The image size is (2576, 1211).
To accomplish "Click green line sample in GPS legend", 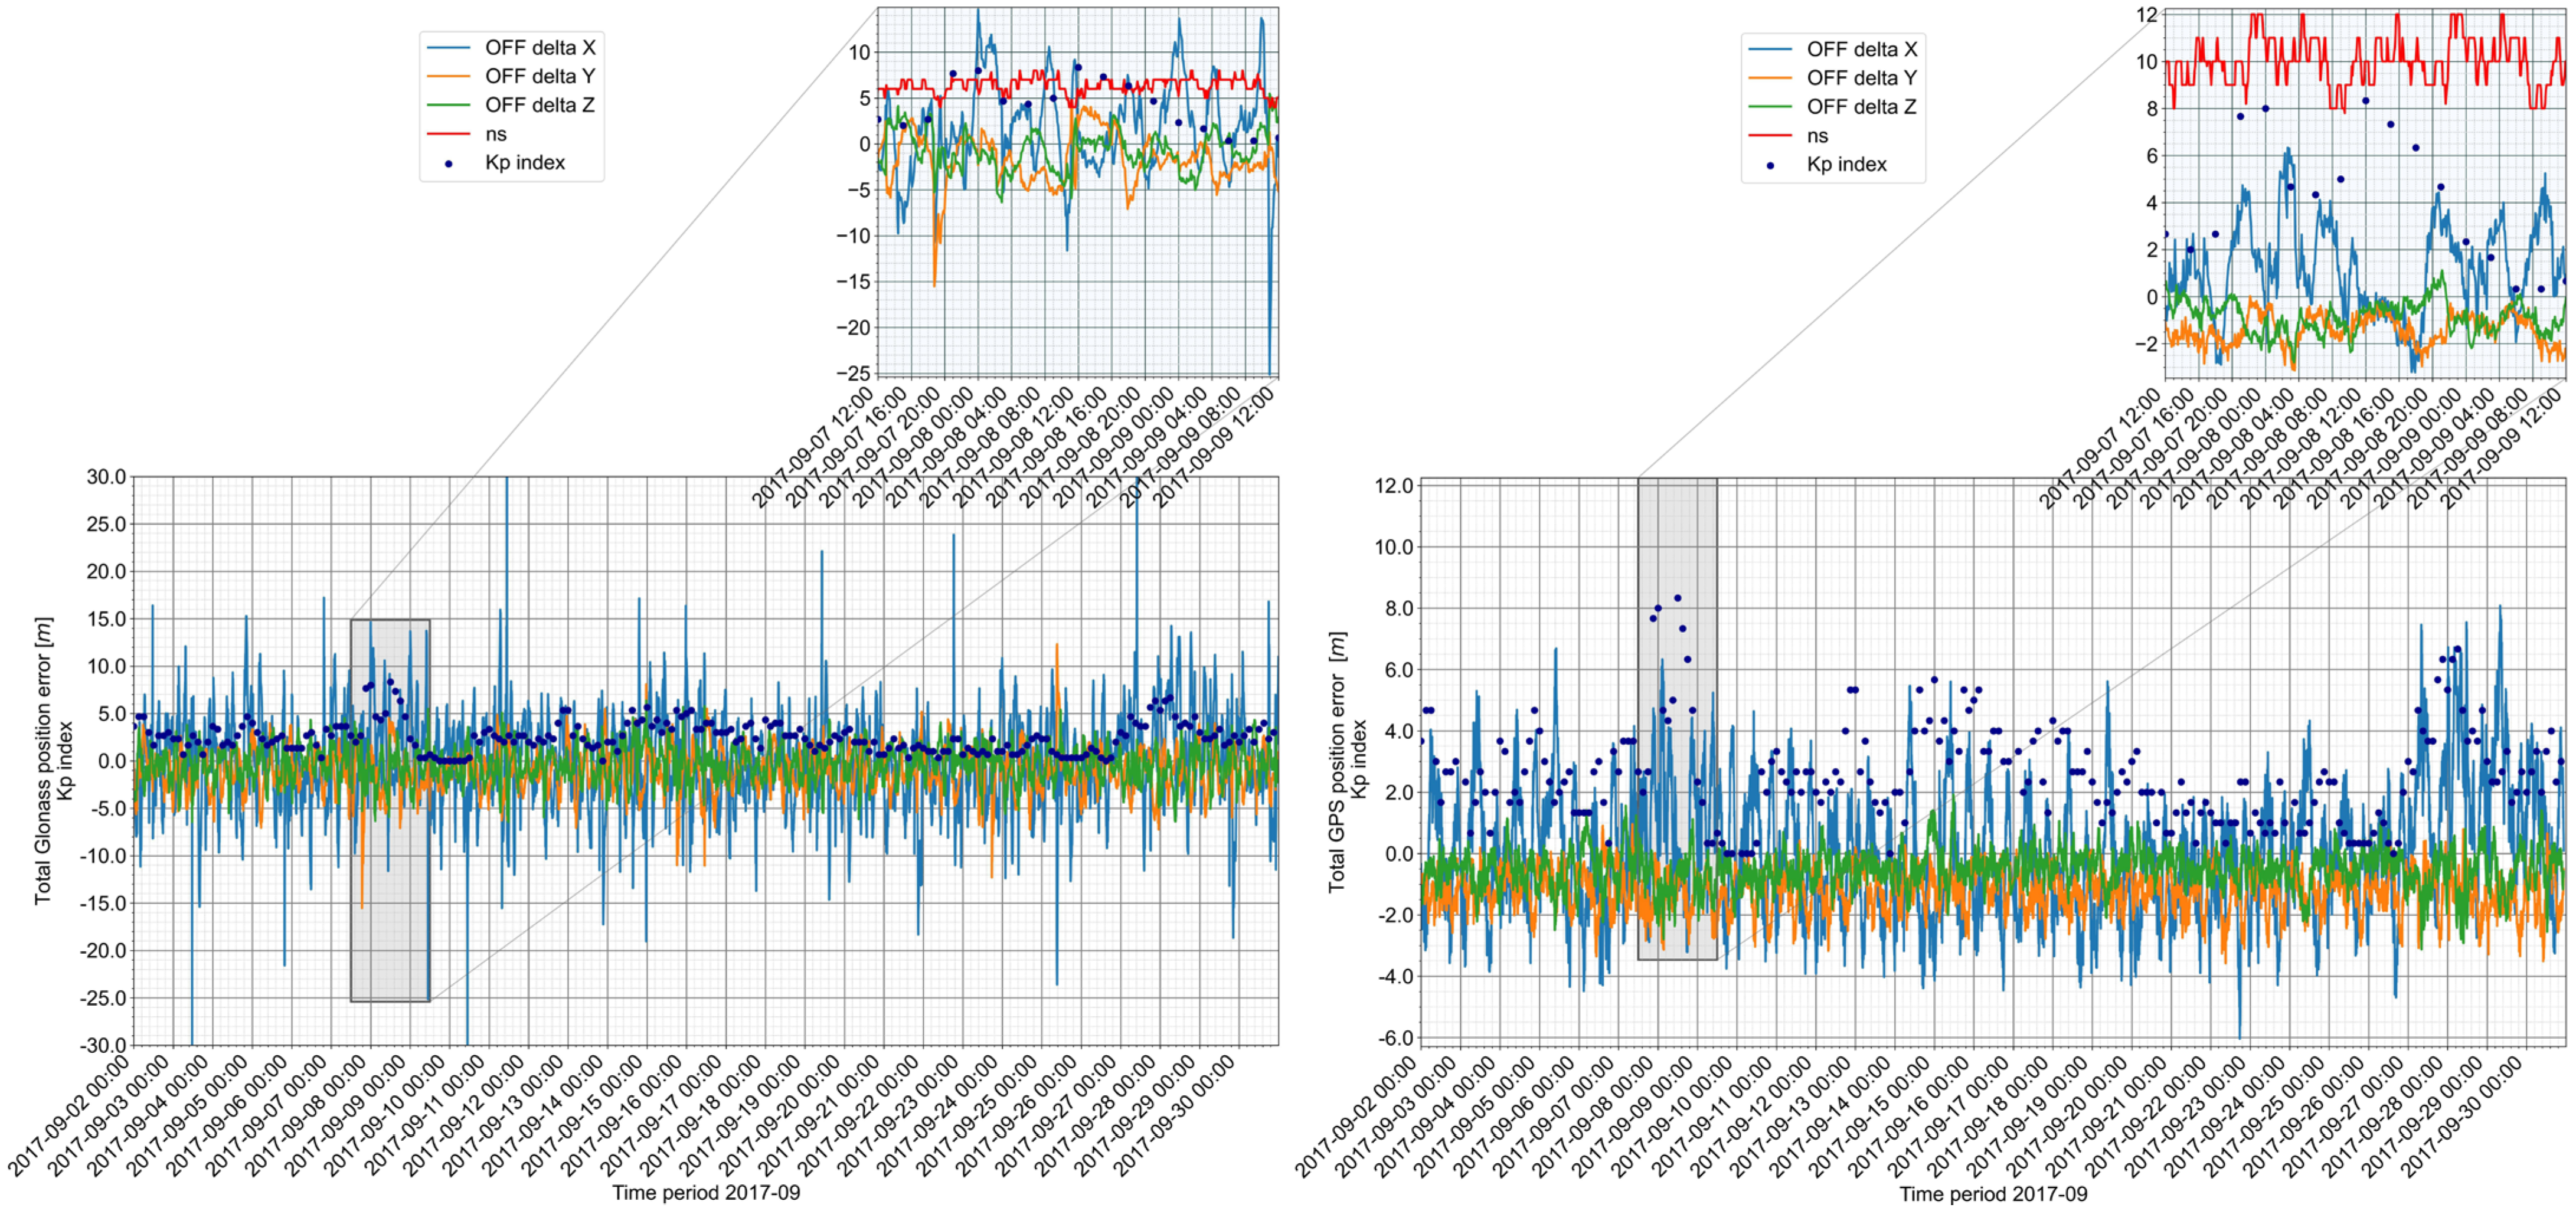I will [1770, 107].
